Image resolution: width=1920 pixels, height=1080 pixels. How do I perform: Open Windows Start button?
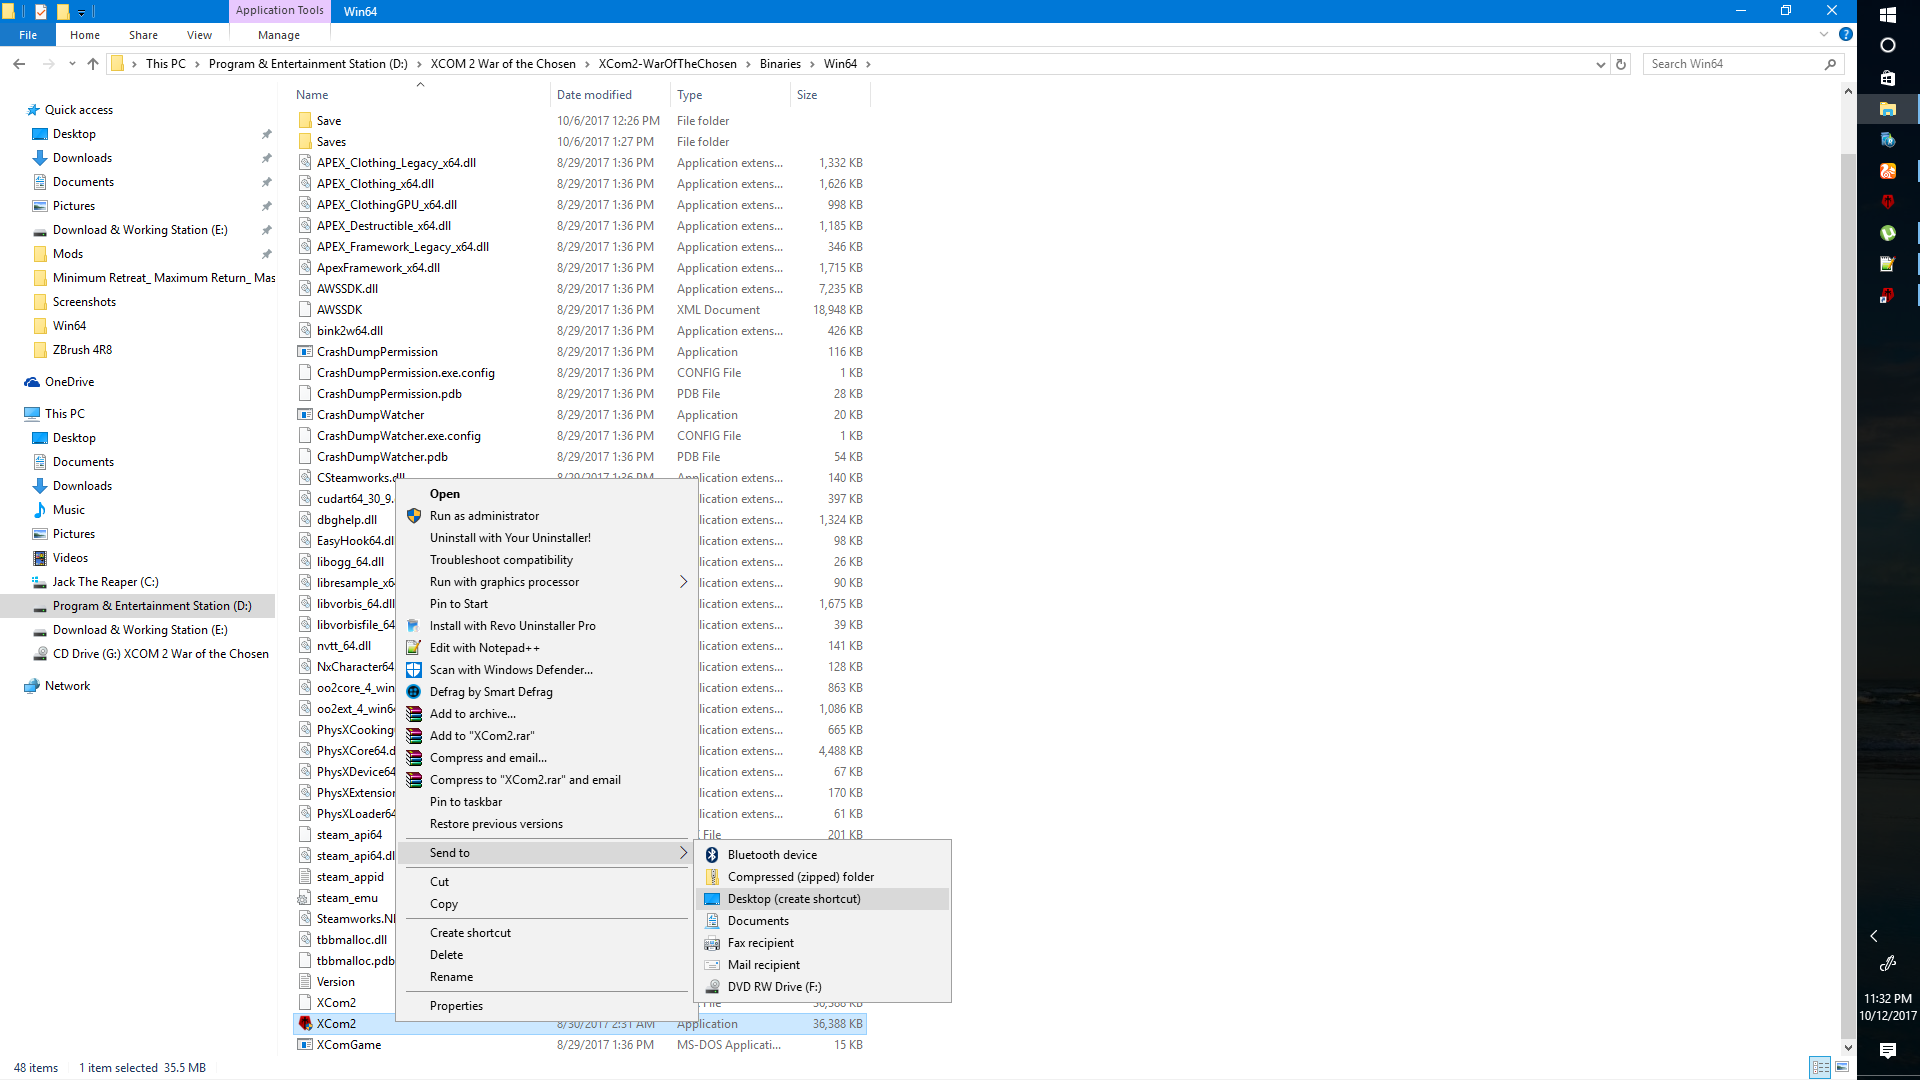click(1888, 15)
